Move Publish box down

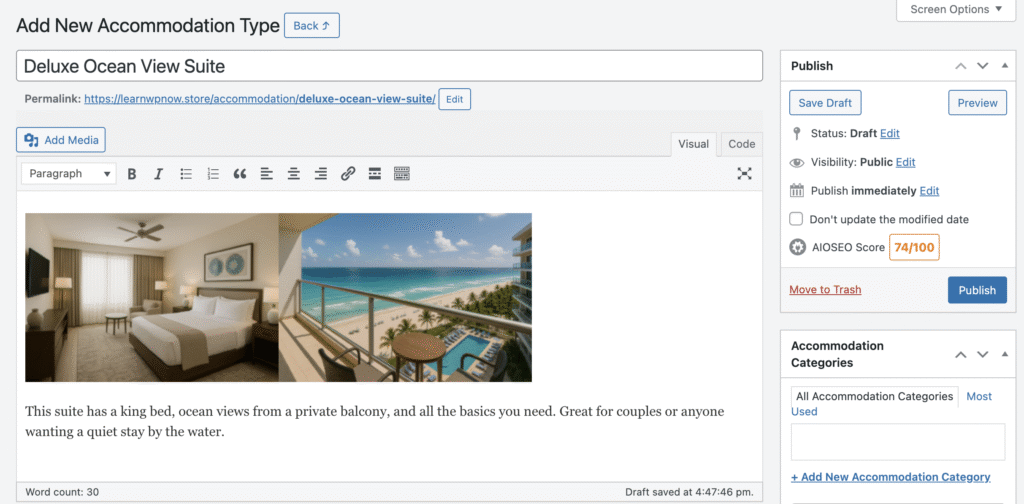[983, 66]
